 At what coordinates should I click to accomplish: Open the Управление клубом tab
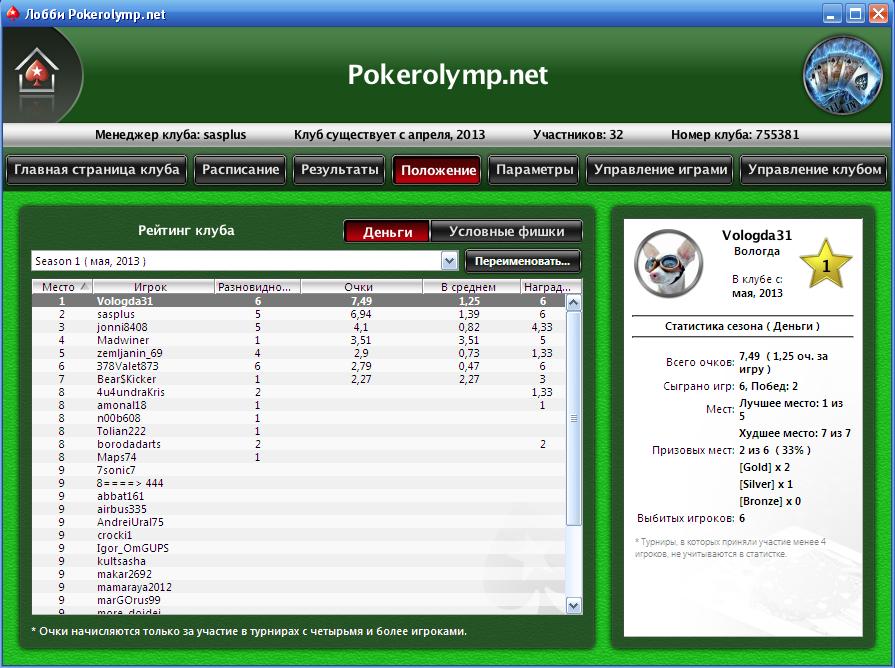815,170
